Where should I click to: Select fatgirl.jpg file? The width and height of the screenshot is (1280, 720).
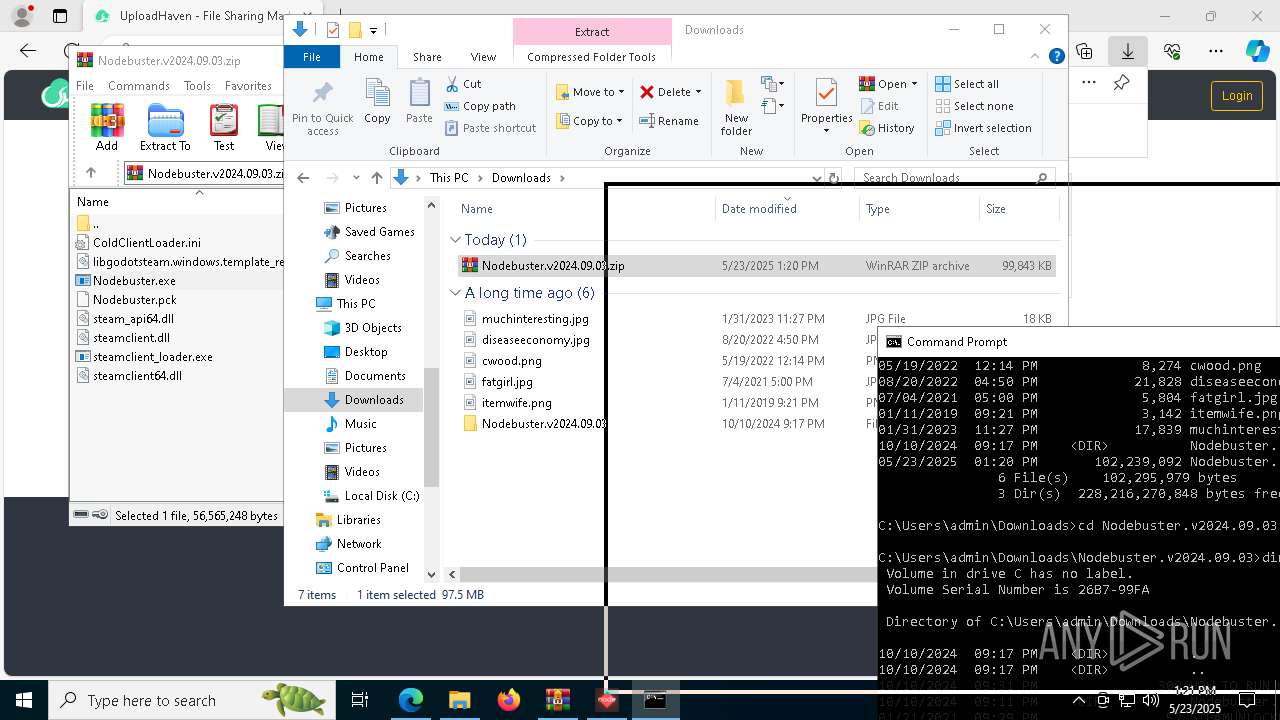507,382
